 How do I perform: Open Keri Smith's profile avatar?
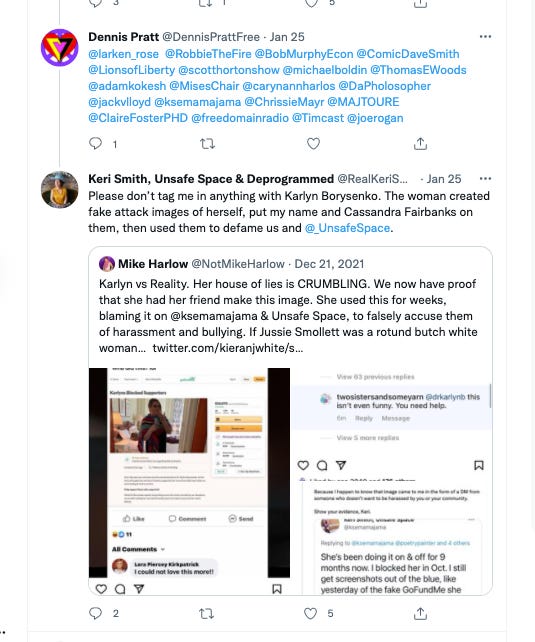pos(60,190)
